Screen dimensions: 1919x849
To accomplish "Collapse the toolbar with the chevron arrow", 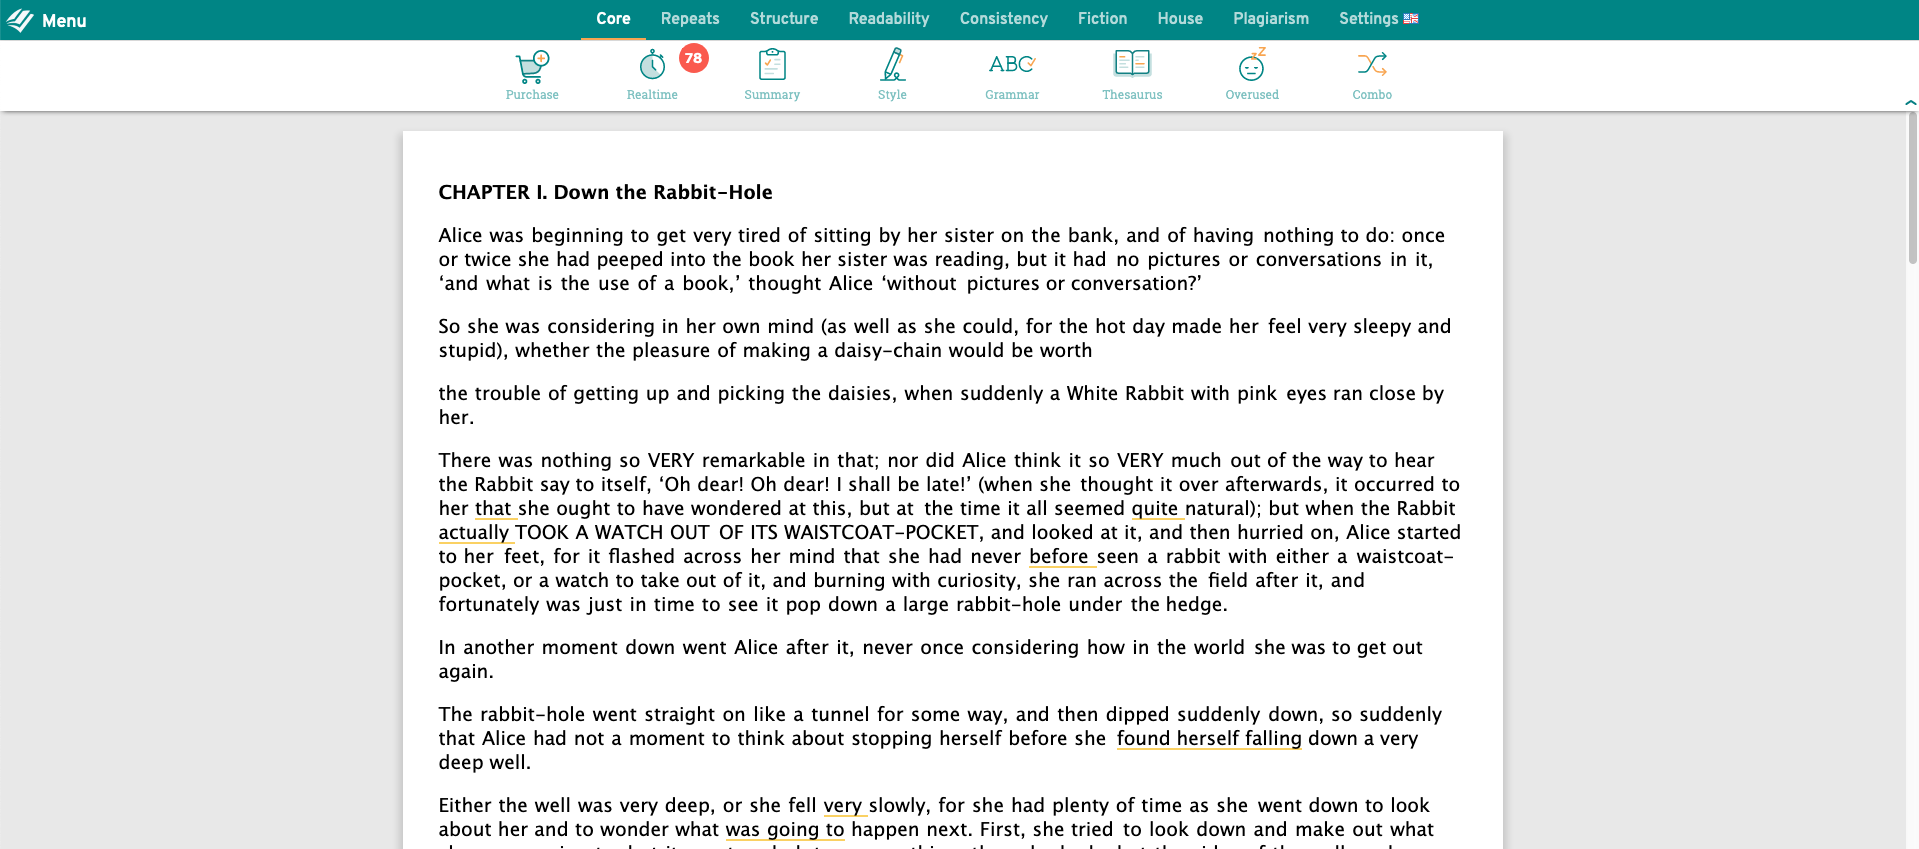I will 1910,102.
